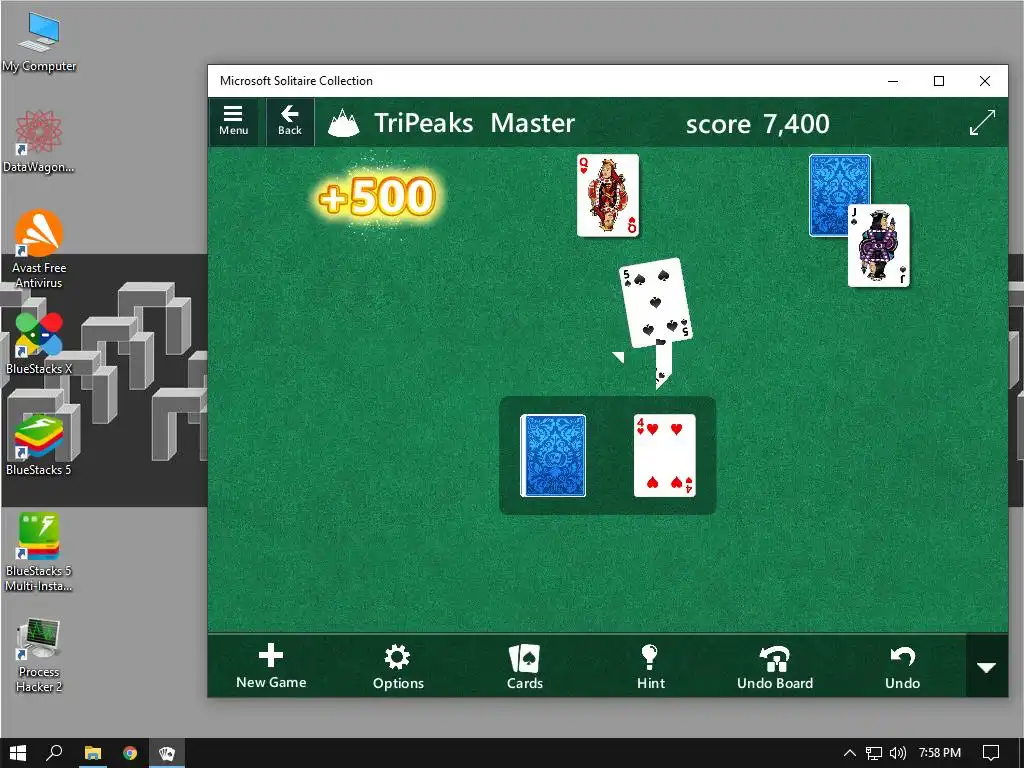This screenshot has height=768, width=1024.
Task: Select the Queen of hearts card
Action: (607, 195)
